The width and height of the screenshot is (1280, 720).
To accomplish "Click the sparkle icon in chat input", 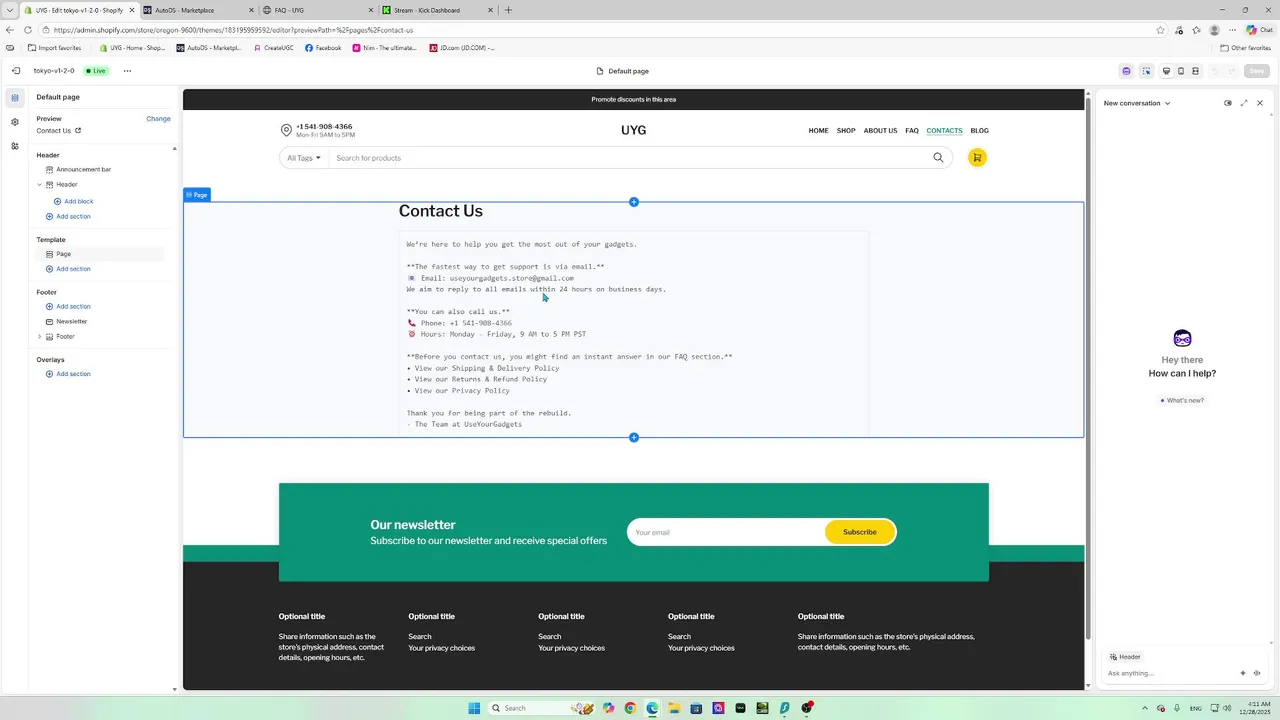I will point(1243,673).
